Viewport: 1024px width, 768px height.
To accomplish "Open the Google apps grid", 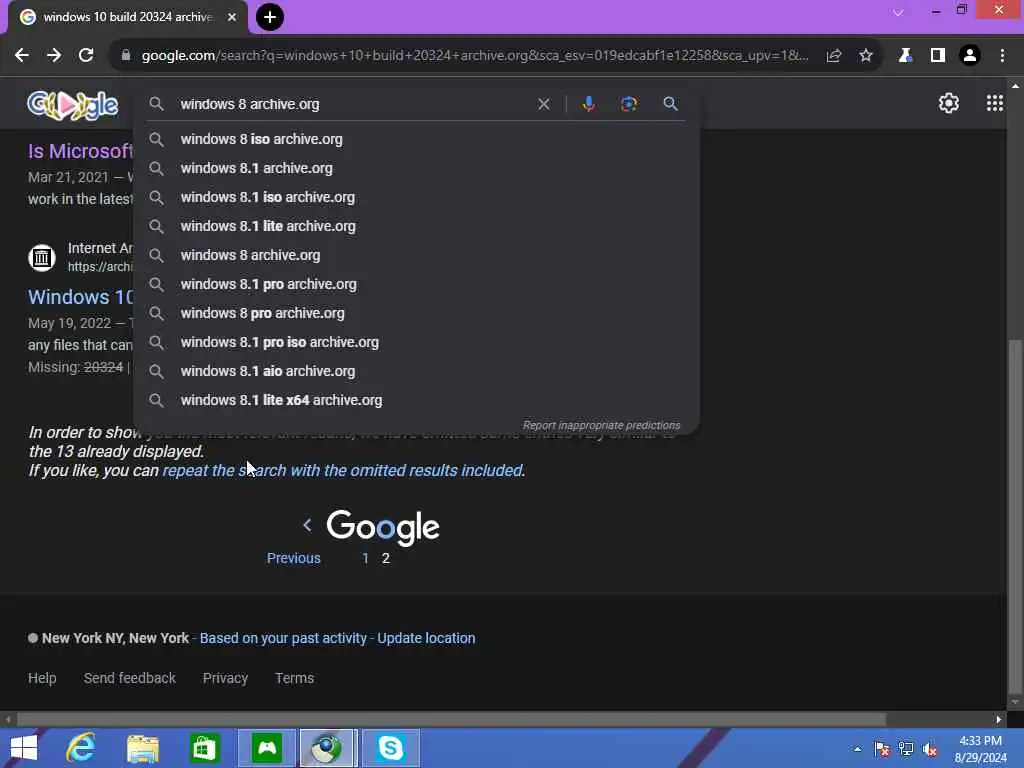I will 995,103.
